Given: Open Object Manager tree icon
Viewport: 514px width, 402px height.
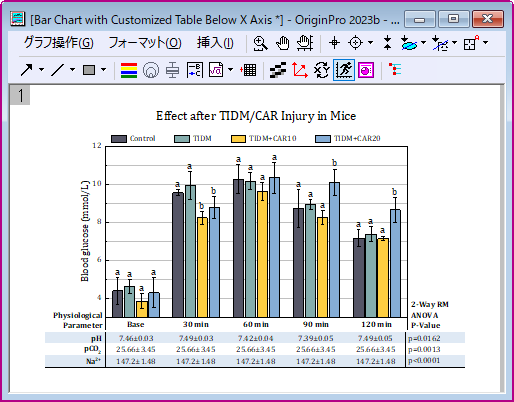Looking at the screenshot, I should click(395, 70).
